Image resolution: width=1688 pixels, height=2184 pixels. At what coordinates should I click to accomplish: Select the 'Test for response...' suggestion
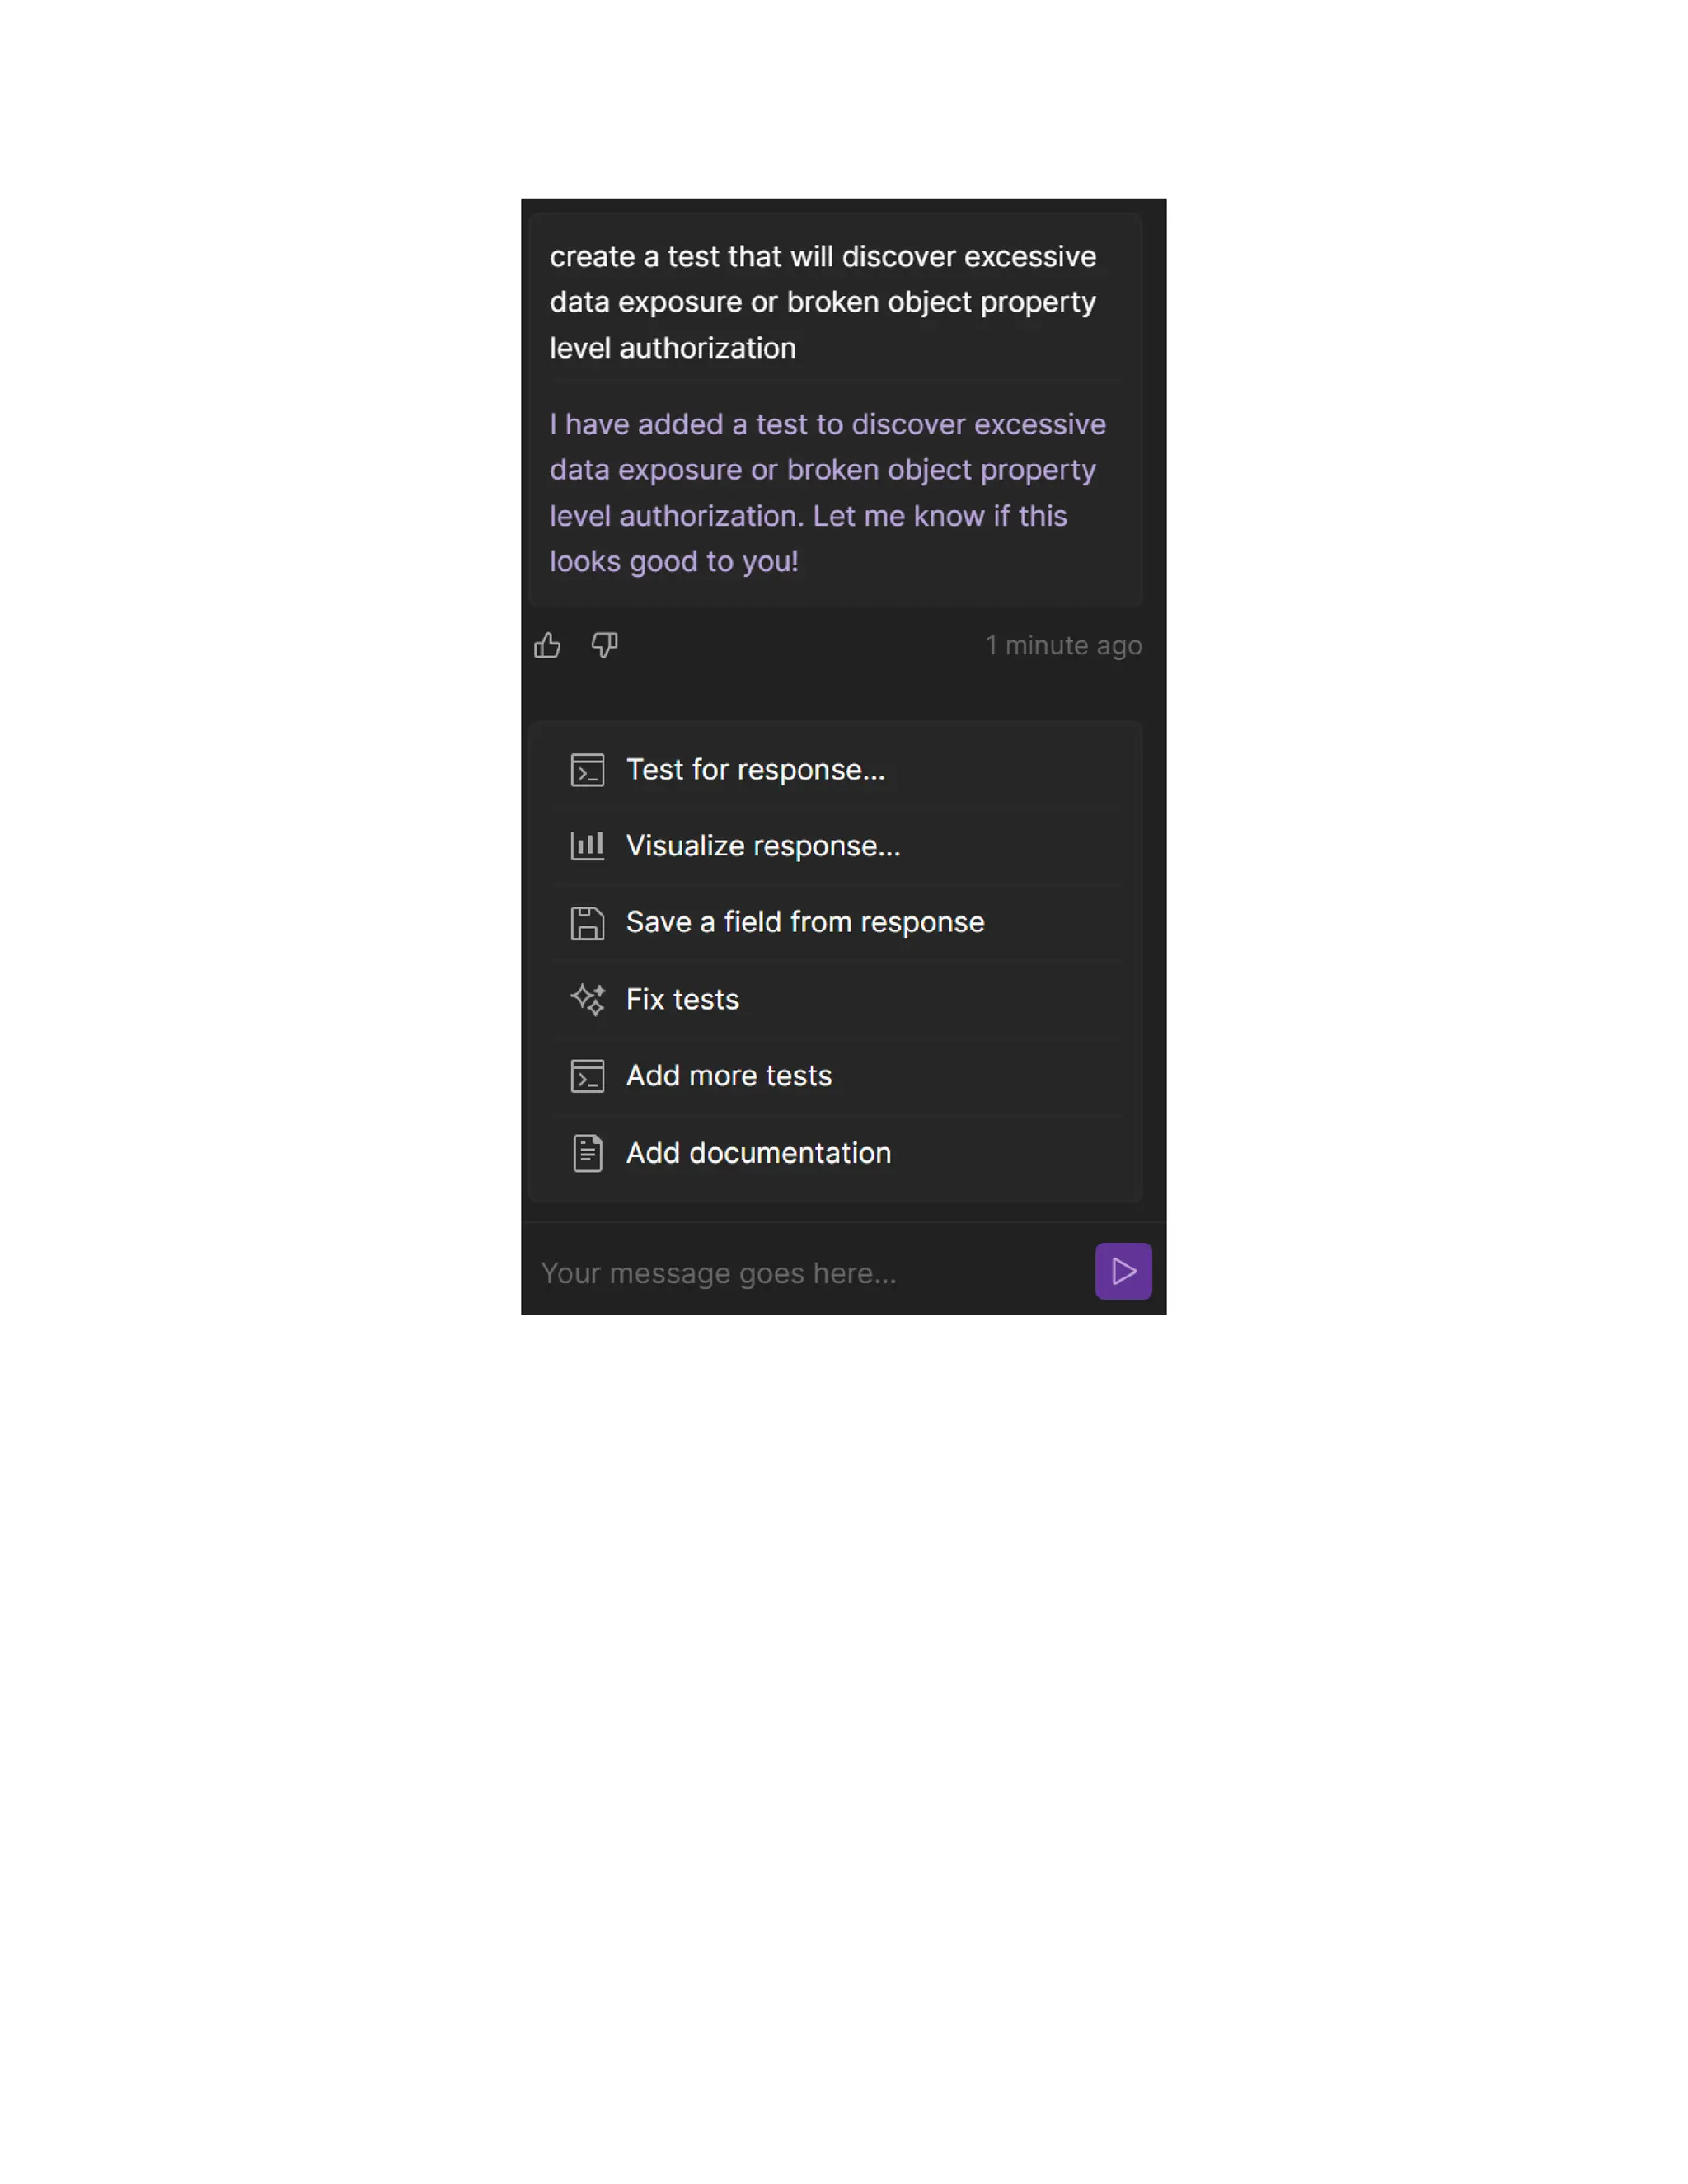pos(836,770)
